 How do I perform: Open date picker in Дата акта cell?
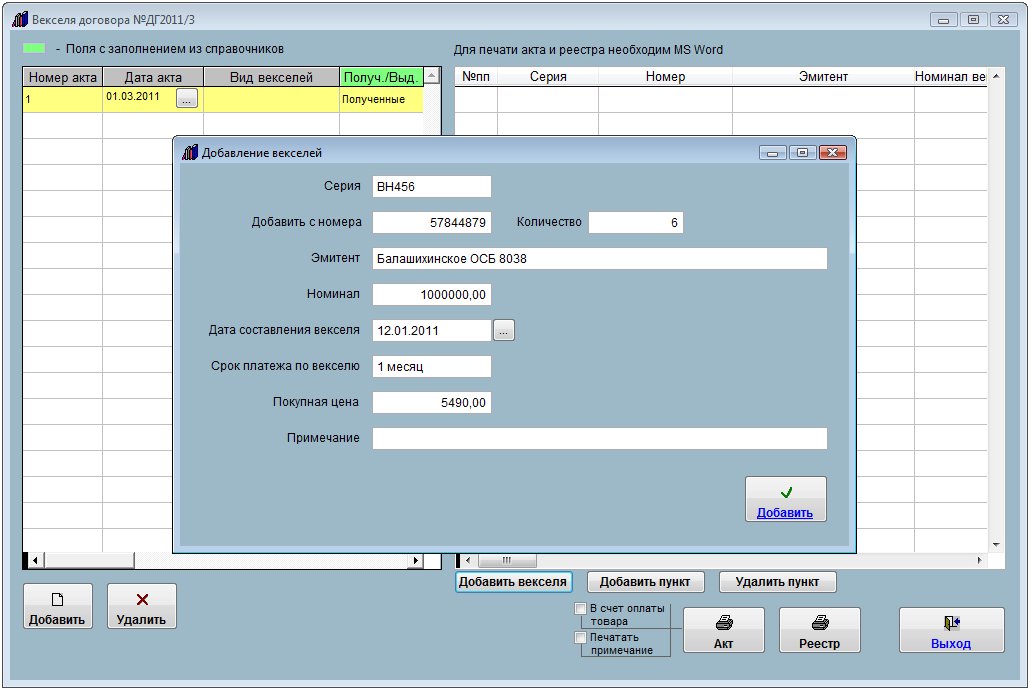[187, 98]
